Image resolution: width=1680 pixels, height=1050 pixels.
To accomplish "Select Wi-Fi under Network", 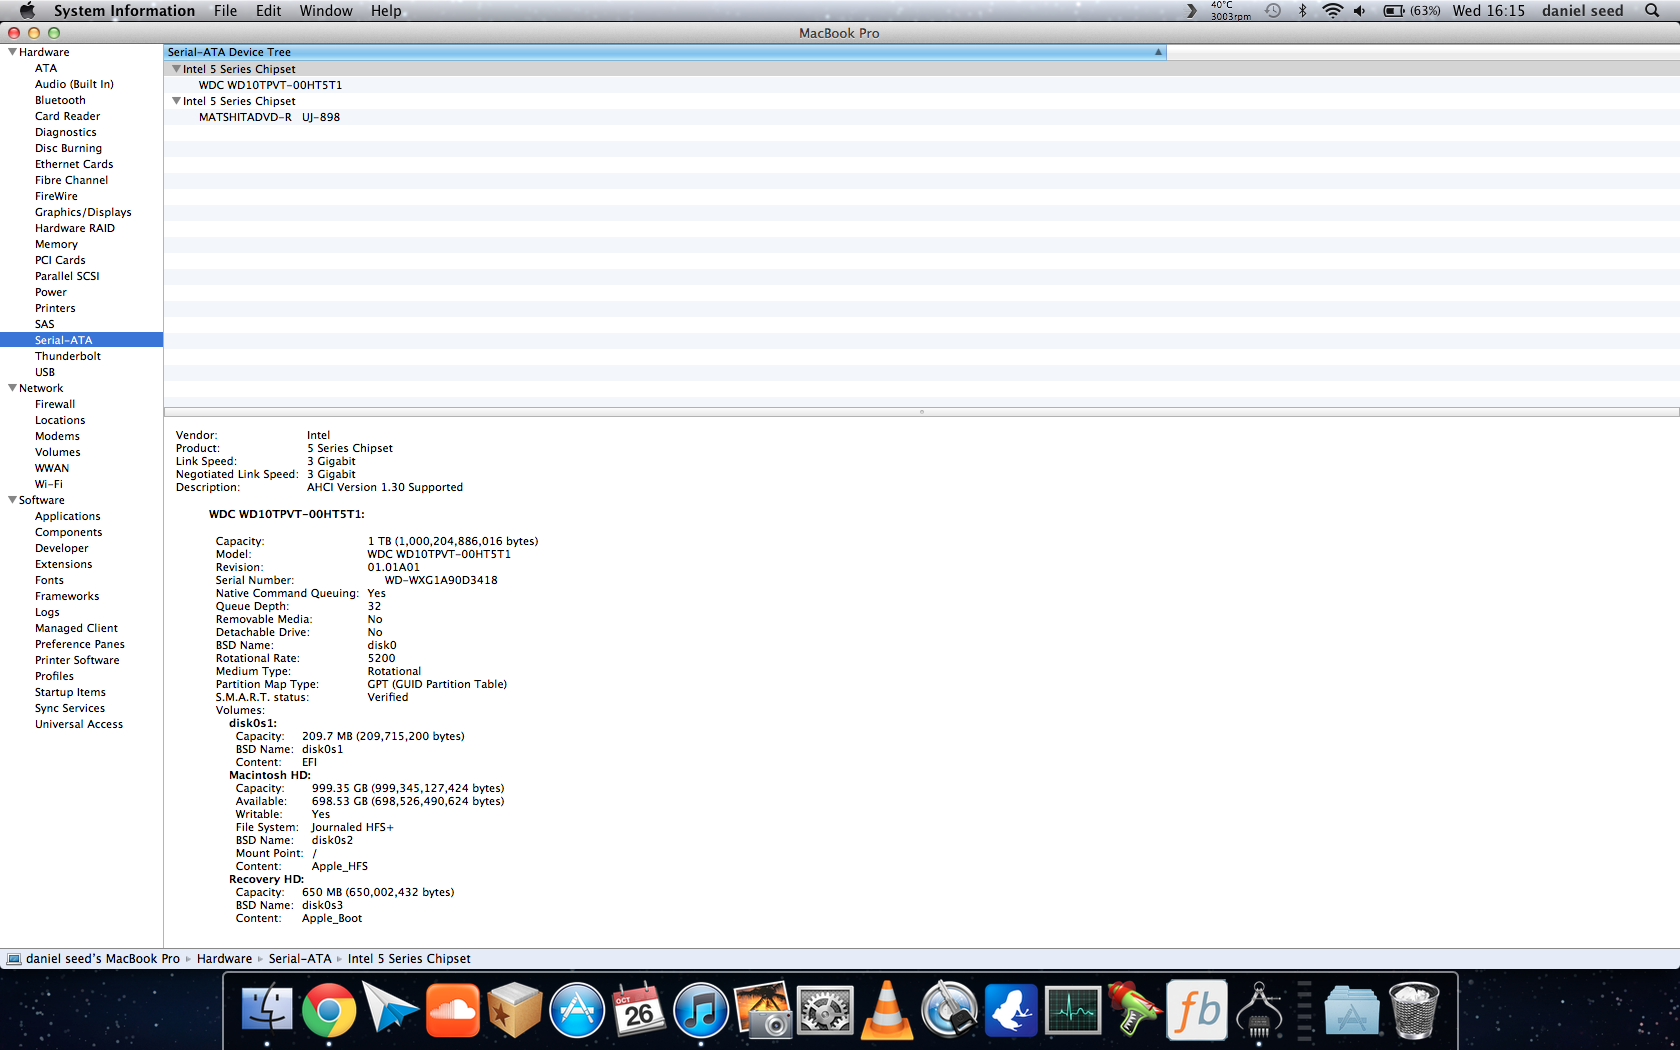I will point(49,484).
